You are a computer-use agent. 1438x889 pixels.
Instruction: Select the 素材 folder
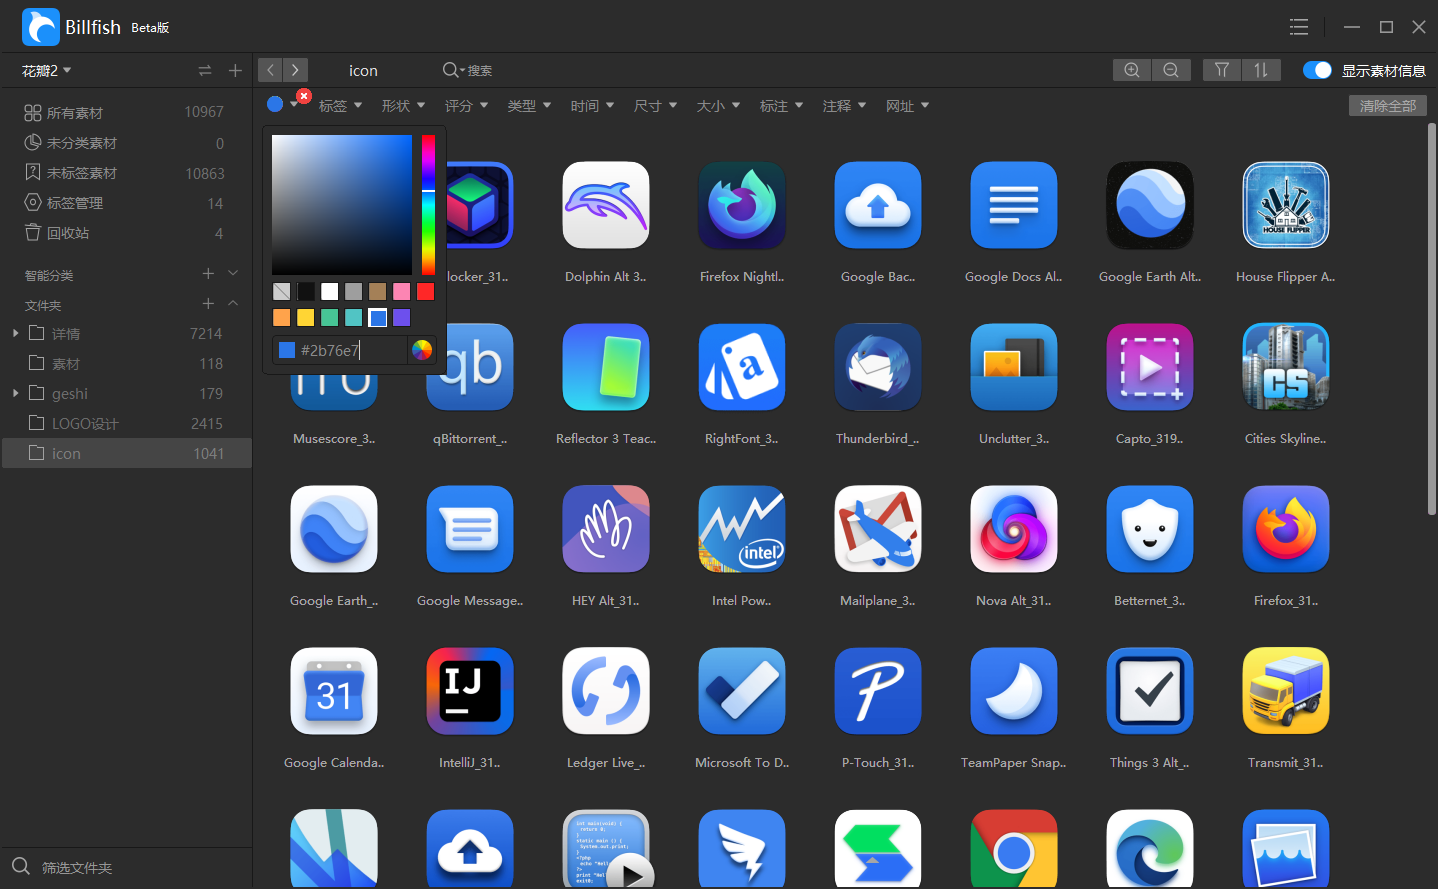(126, 363)
